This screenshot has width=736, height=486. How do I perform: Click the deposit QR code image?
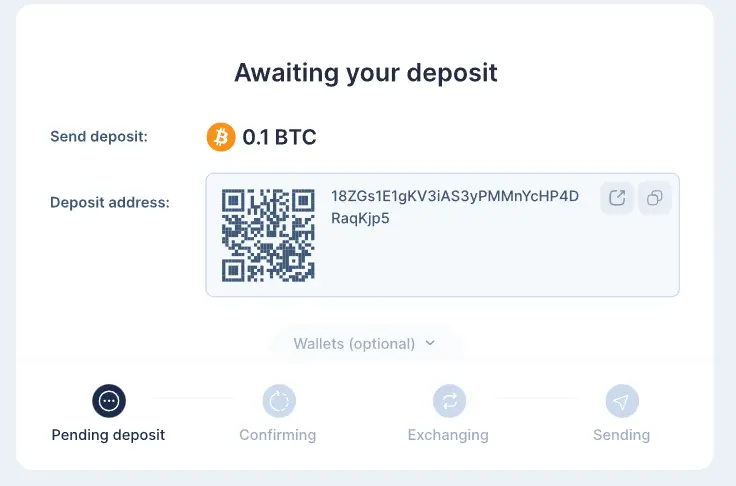[268, 235]
